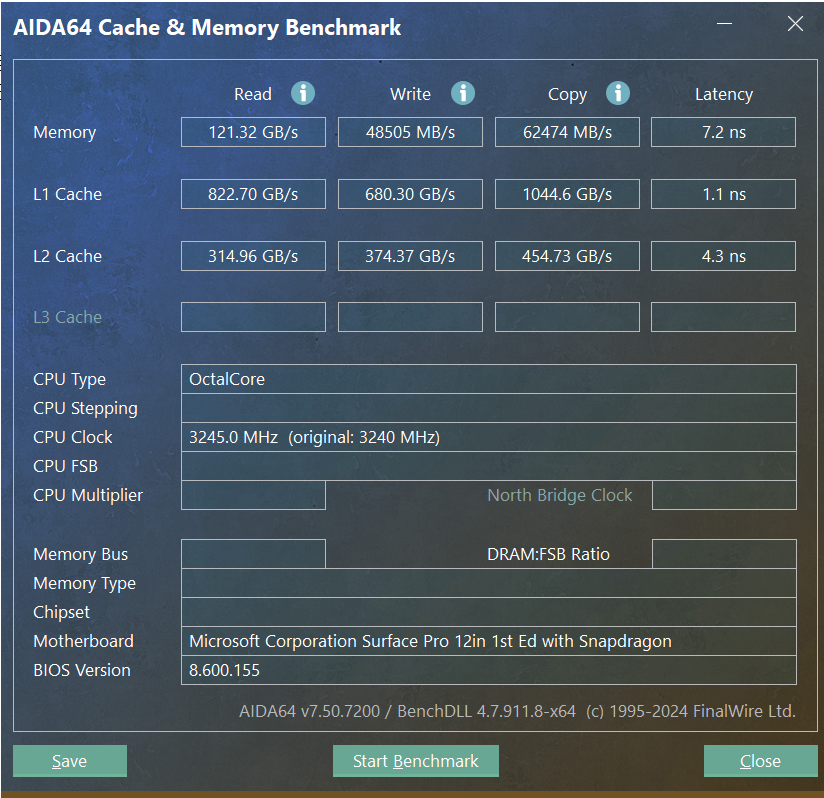
Task: Click the AIDA64 Cache & Memory Benchmark title
Action: click(x=207, y=27)
